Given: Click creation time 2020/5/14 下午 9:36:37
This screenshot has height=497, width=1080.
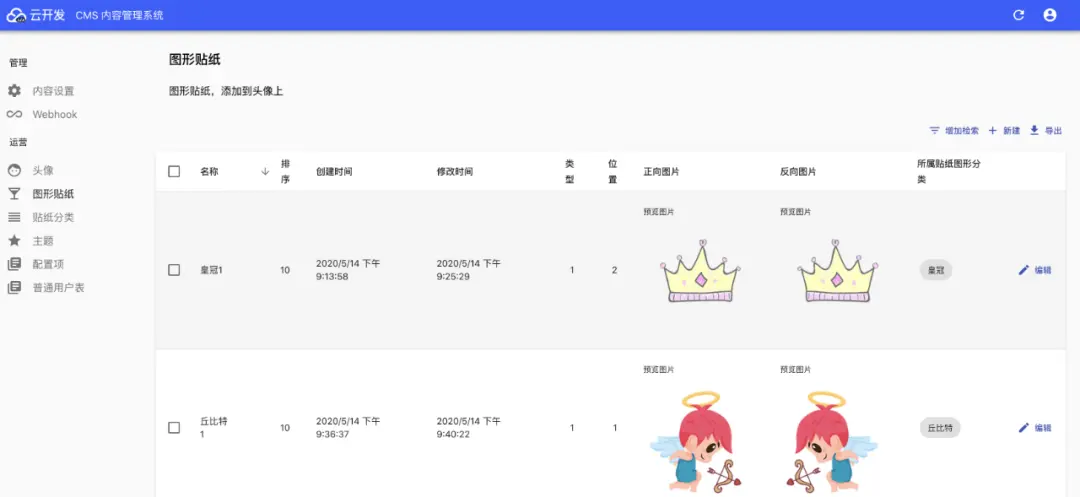Looking at the screenshot, I should pyautogui.click(x=348, y=427).
